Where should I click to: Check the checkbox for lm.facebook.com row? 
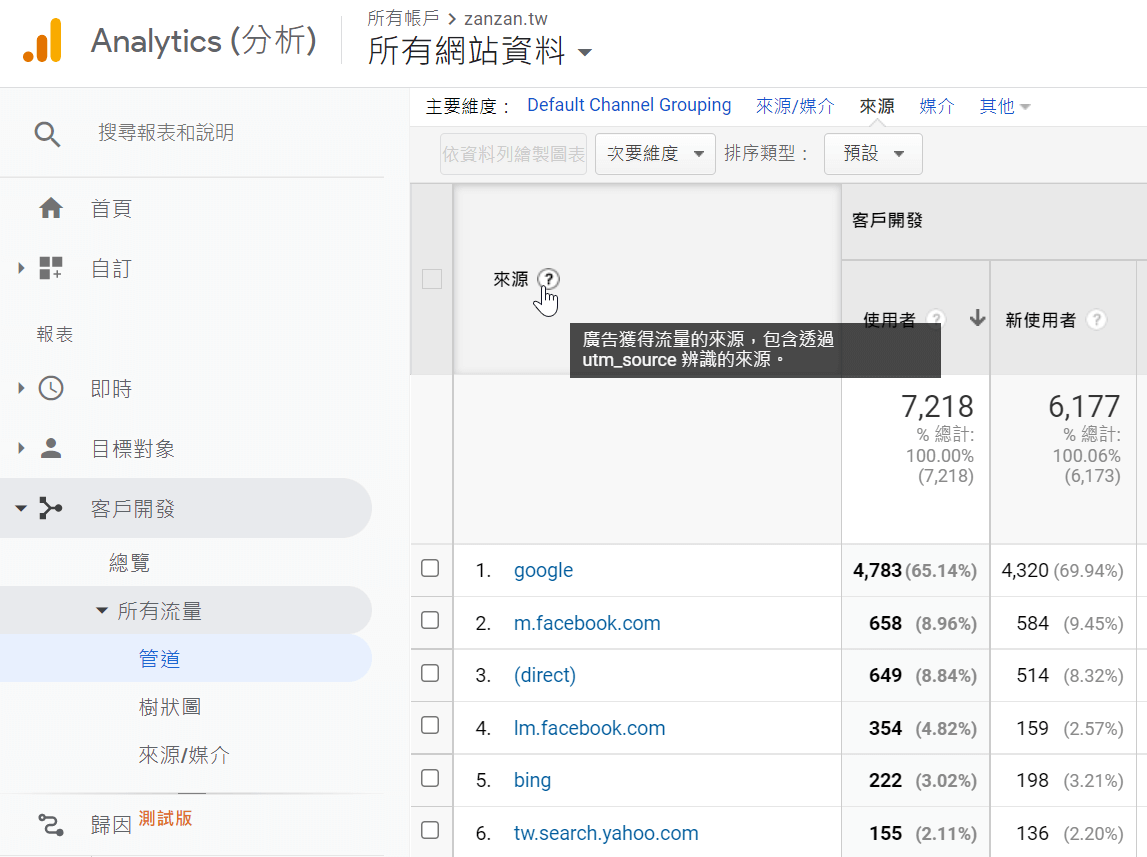(x=430, y=725)
